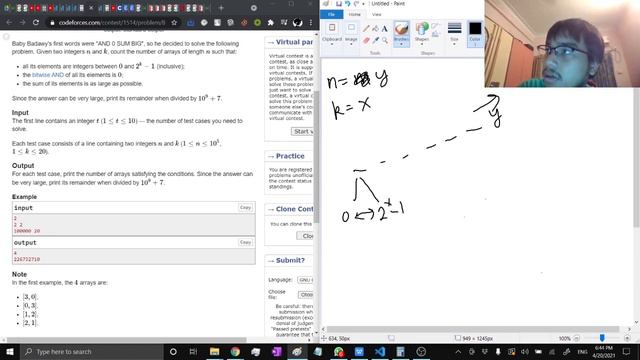Screen dimensions: 640x360
Task: Open the Chrome extensions puzzle icon
Action: (x=271, y=22)
